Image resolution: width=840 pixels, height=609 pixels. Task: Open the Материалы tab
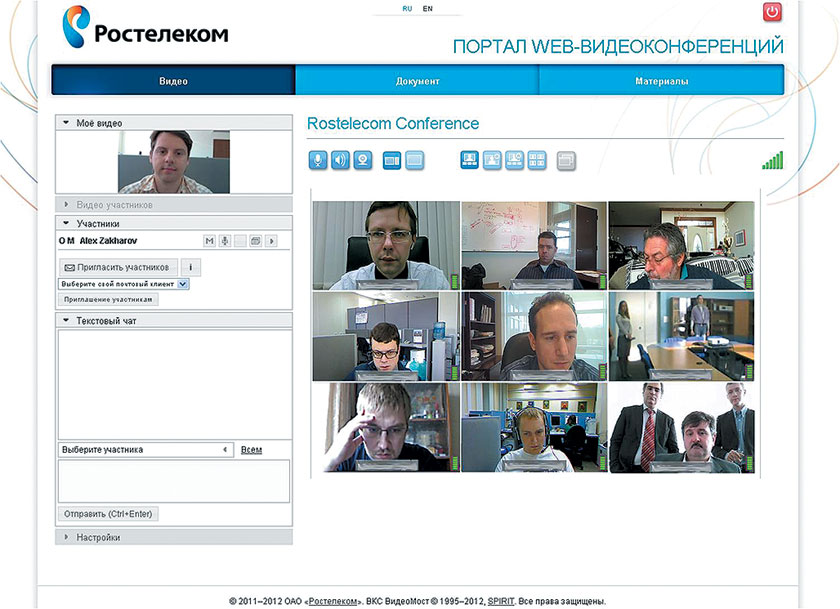tap(661, 81)
